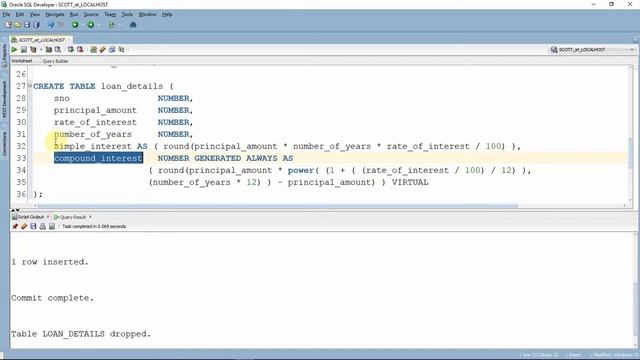Save the Script Output with disk icon
Image resolution: width=640 pixels, height=360 pixels.
coord(33,227)
